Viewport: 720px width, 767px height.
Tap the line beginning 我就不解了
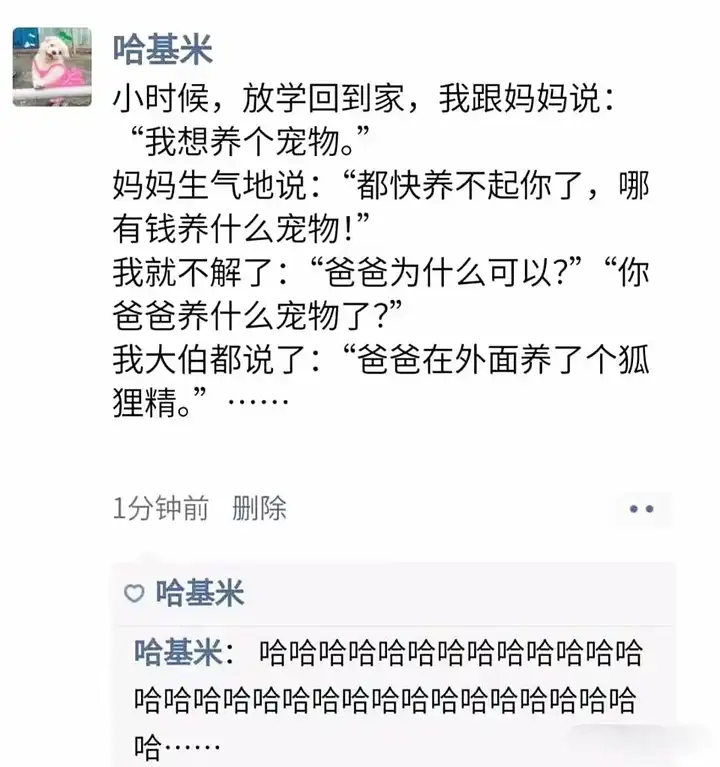coord(382,272)
